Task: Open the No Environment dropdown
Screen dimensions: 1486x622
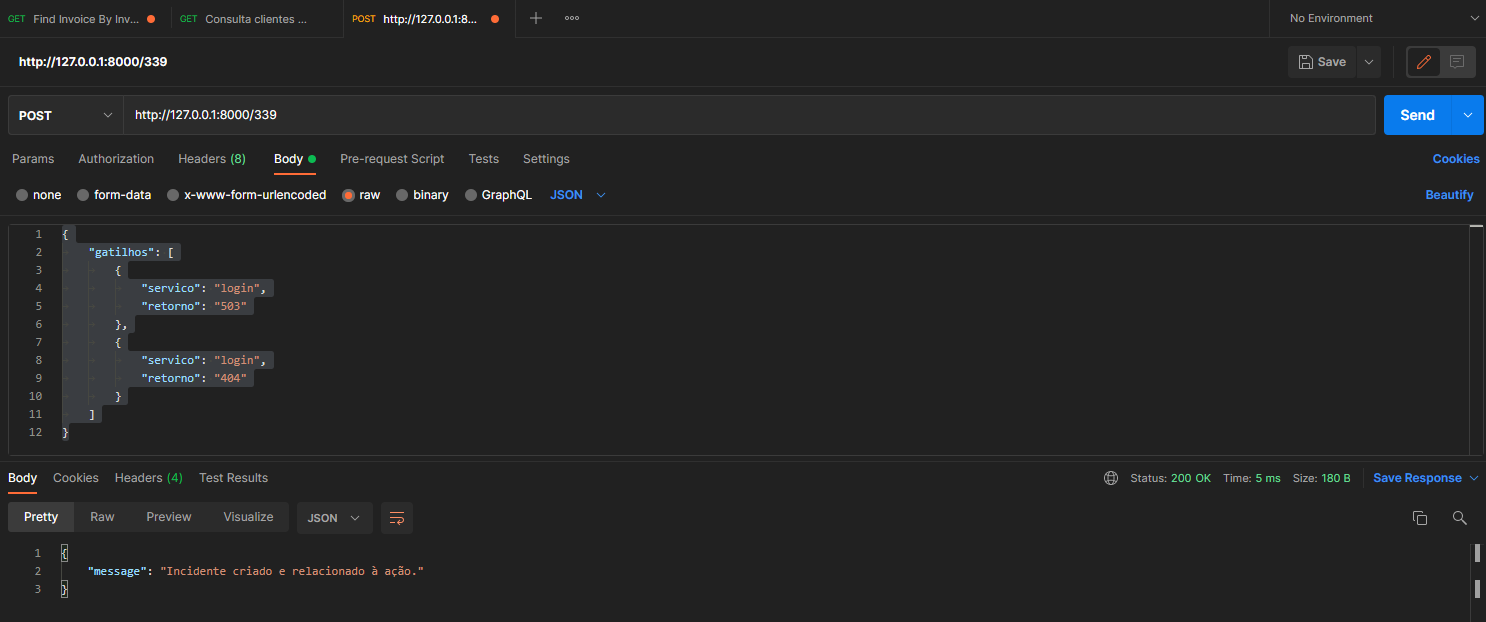Action: [x=1377, y=18]
